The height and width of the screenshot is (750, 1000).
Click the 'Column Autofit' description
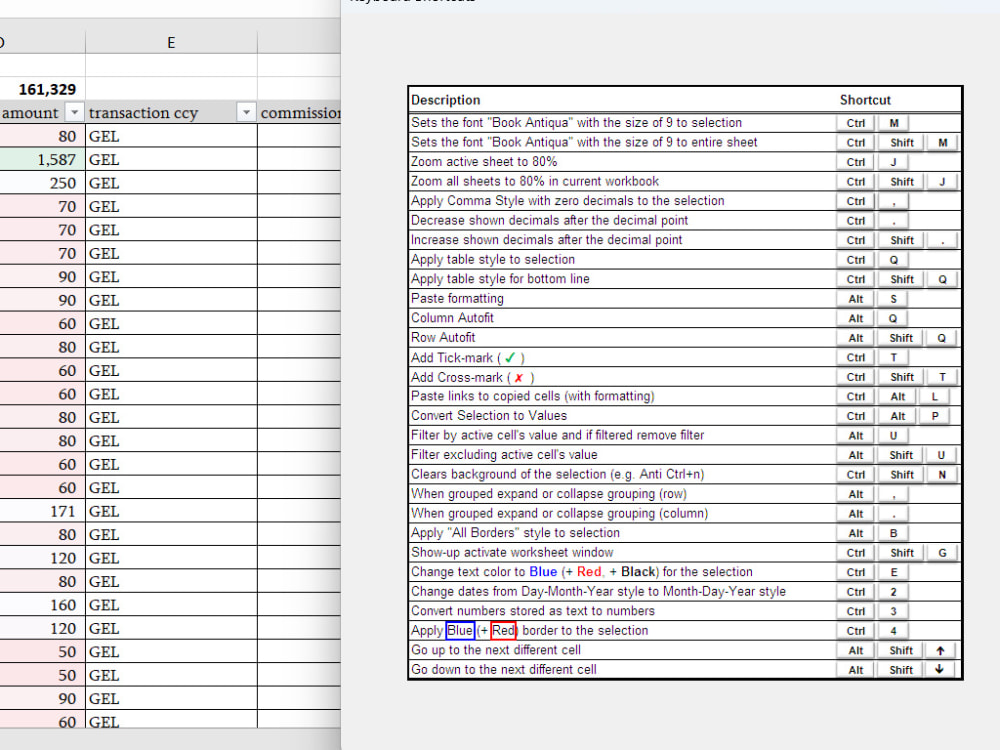[452, 318]
